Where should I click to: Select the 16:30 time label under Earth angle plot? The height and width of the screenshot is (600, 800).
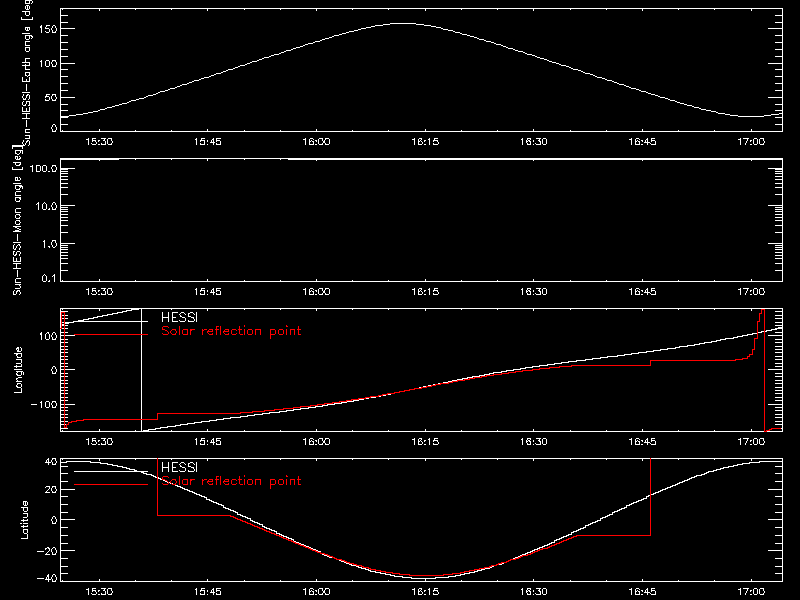click(534, 141)
